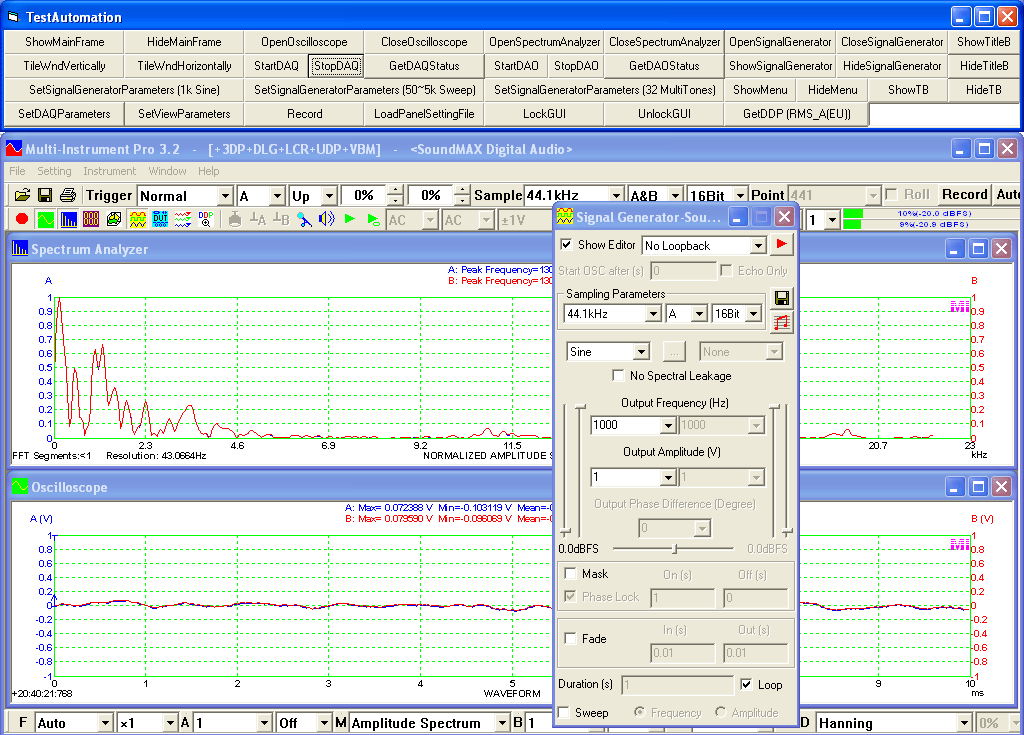Expand the Sine waveform dropdown
The width and height of the screenshot is (1024, 735).
tap(640, 352)
